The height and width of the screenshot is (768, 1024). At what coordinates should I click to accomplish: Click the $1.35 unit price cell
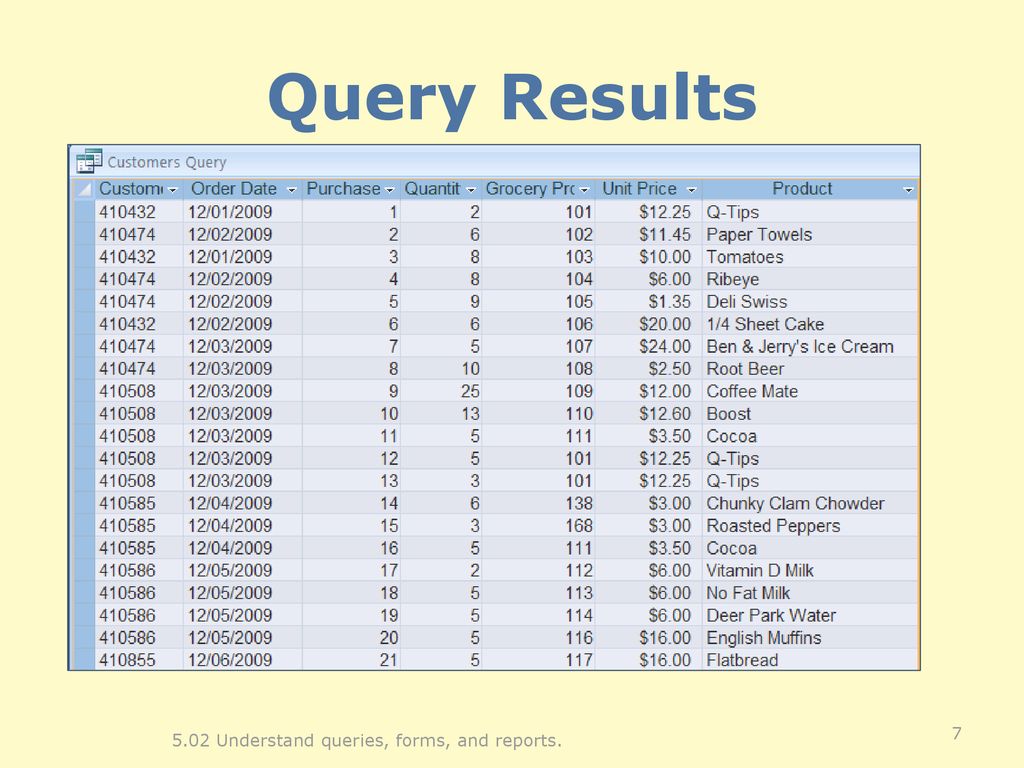[648, 302]
